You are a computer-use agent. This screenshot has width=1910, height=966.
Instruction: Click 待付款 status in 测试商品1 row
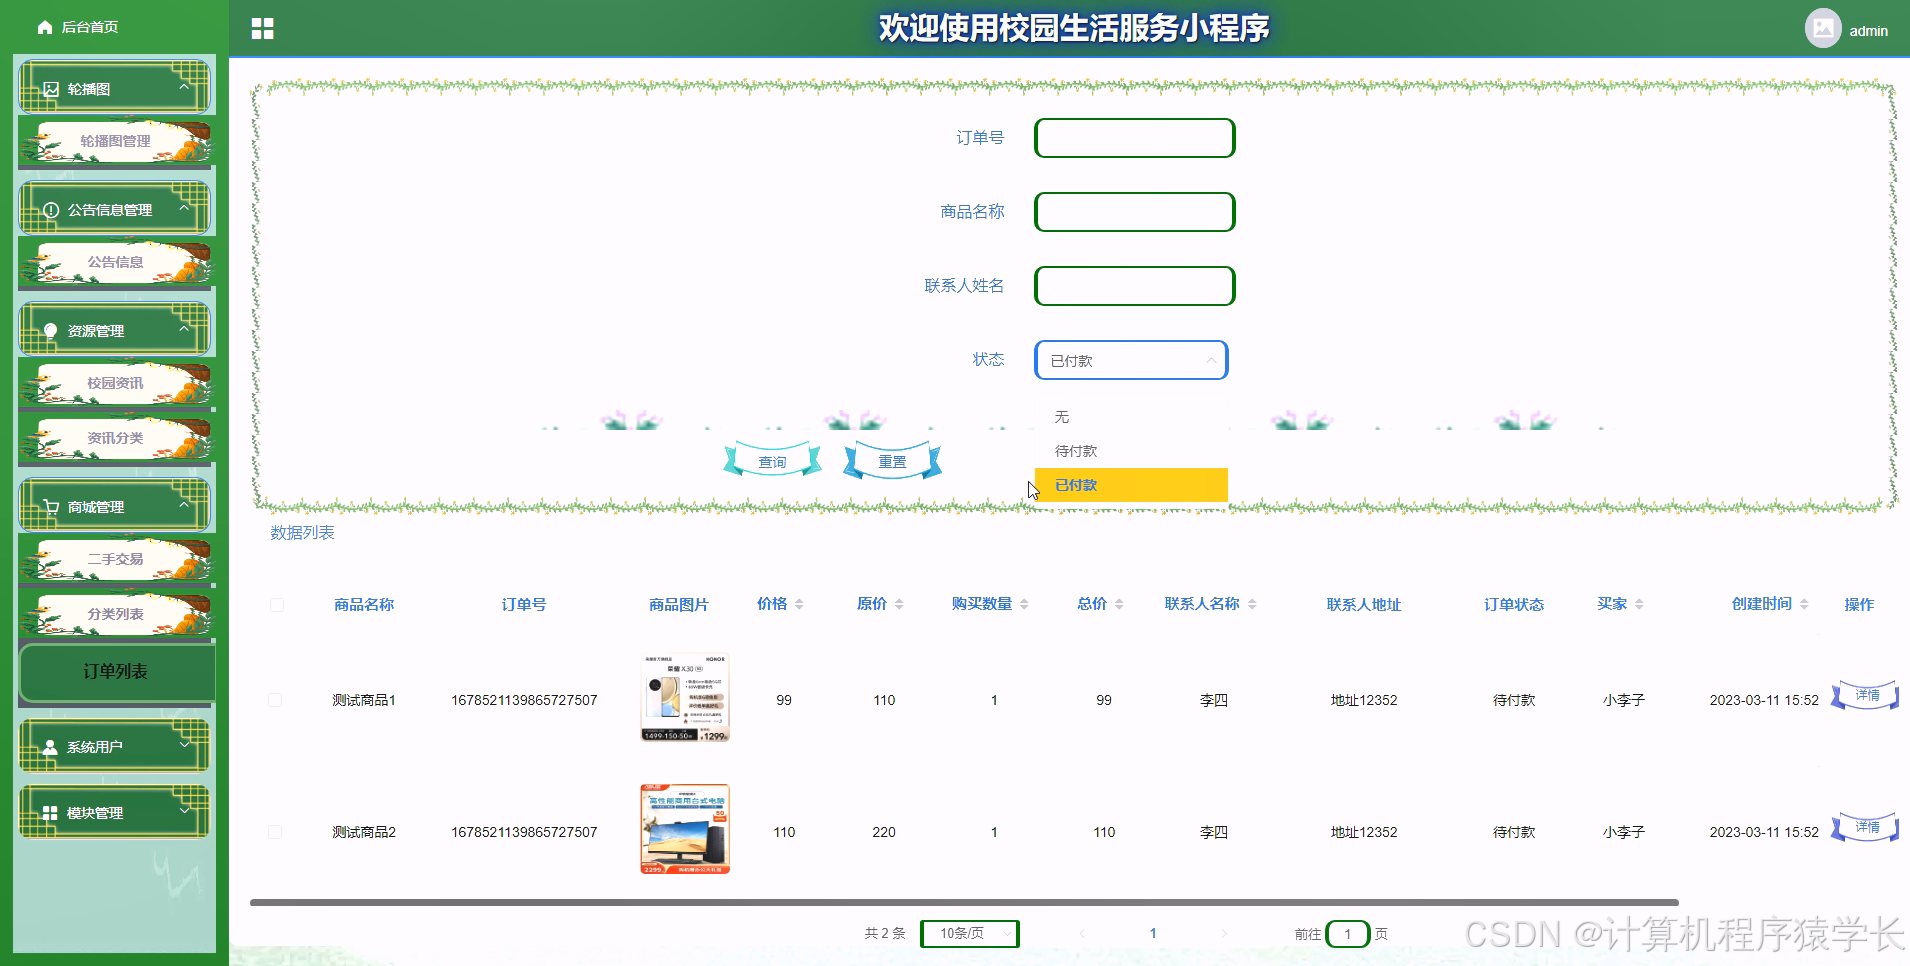(x=1513, y=700)
